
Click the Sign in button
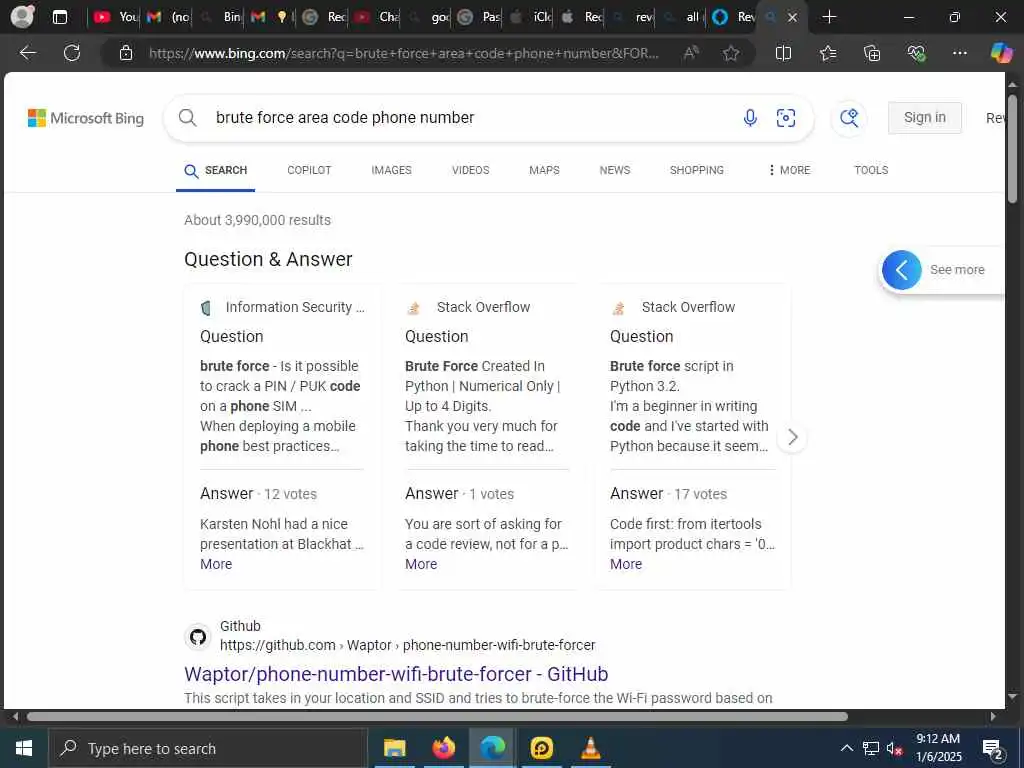[x=924, y=118]
